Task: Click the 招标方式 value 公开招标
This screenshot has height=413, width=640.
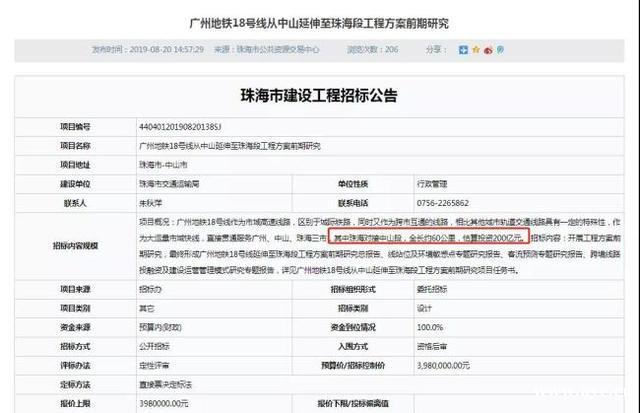Action: pos(154,346)
